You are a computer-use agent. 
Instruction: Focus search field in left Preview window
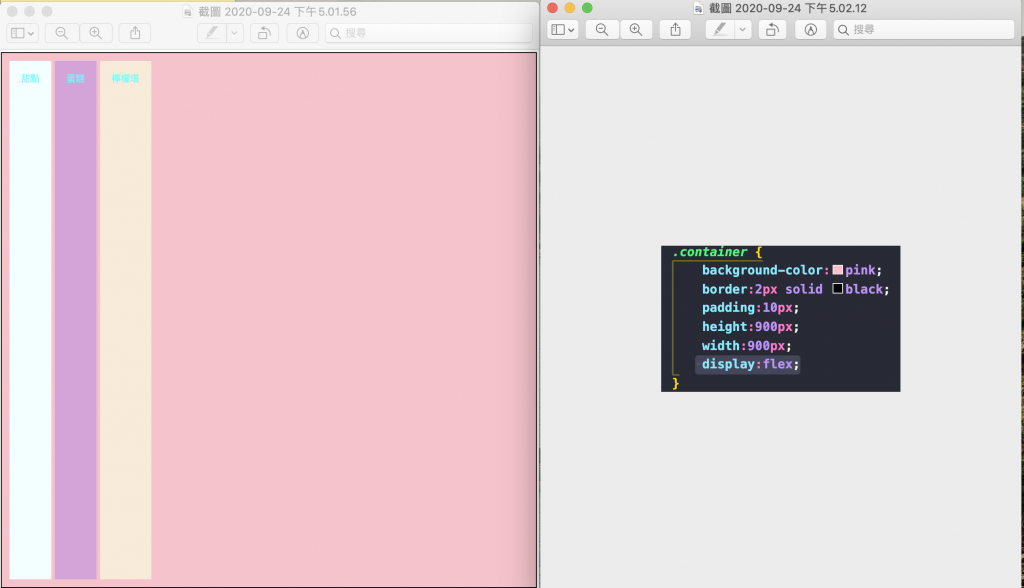pos(428,33)
